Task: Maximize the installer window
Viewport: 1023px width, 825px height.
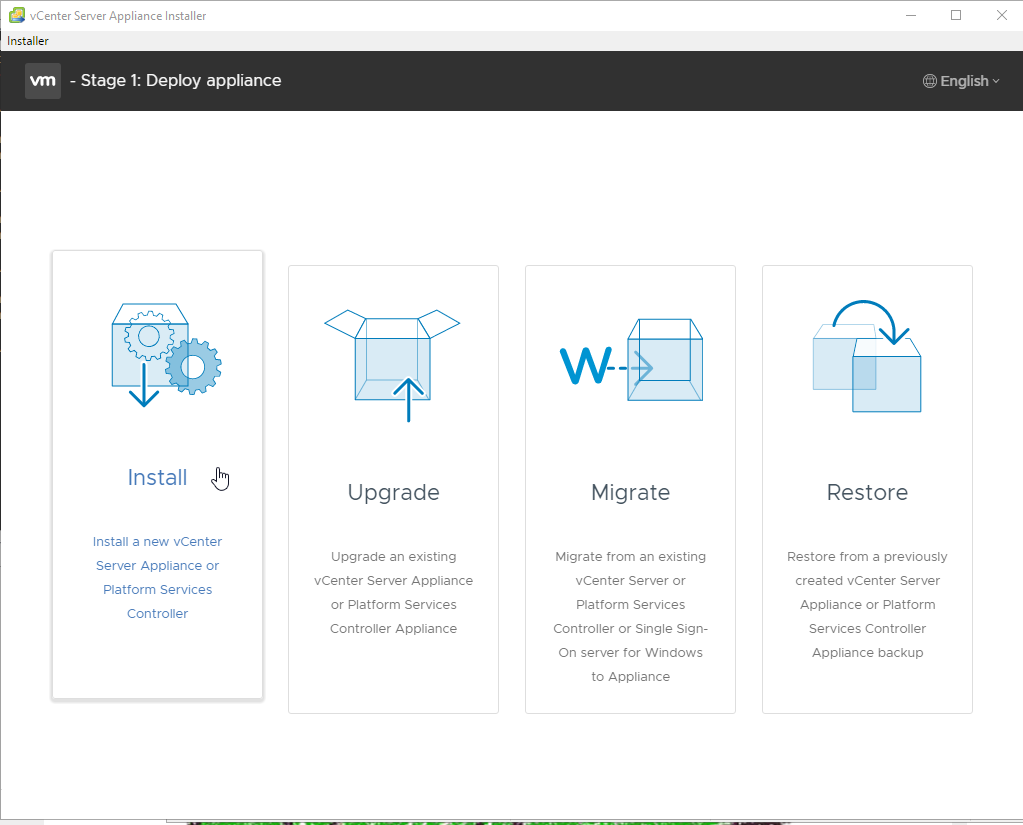Action: coord(956,15)
